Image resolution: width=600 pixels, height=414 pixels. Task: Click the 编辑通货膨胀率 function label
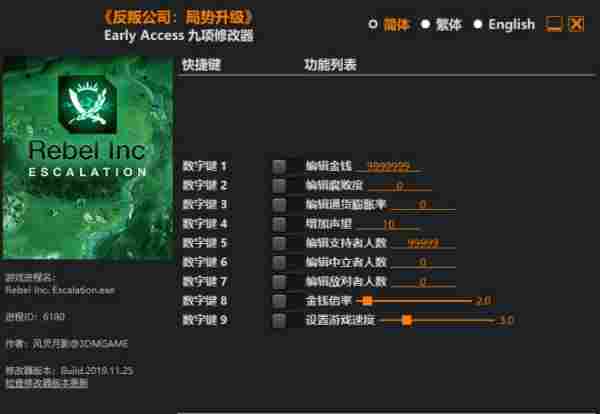point(346,205)
